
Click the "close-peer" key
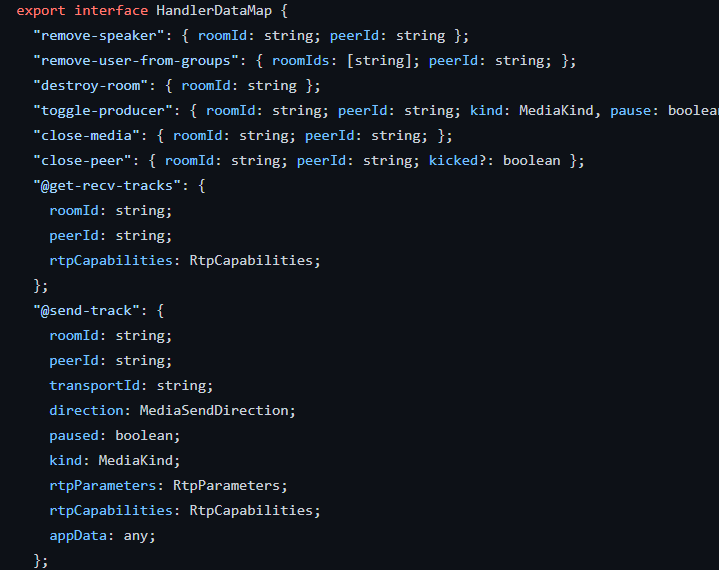point(83,160)
